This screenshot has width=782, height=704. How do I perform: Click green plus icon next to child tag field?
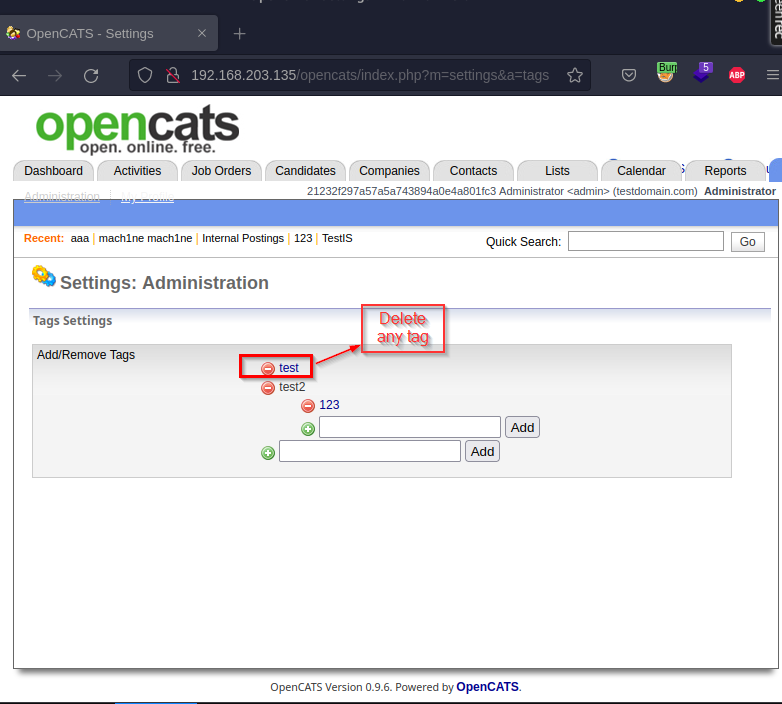[x=308, y=429]
